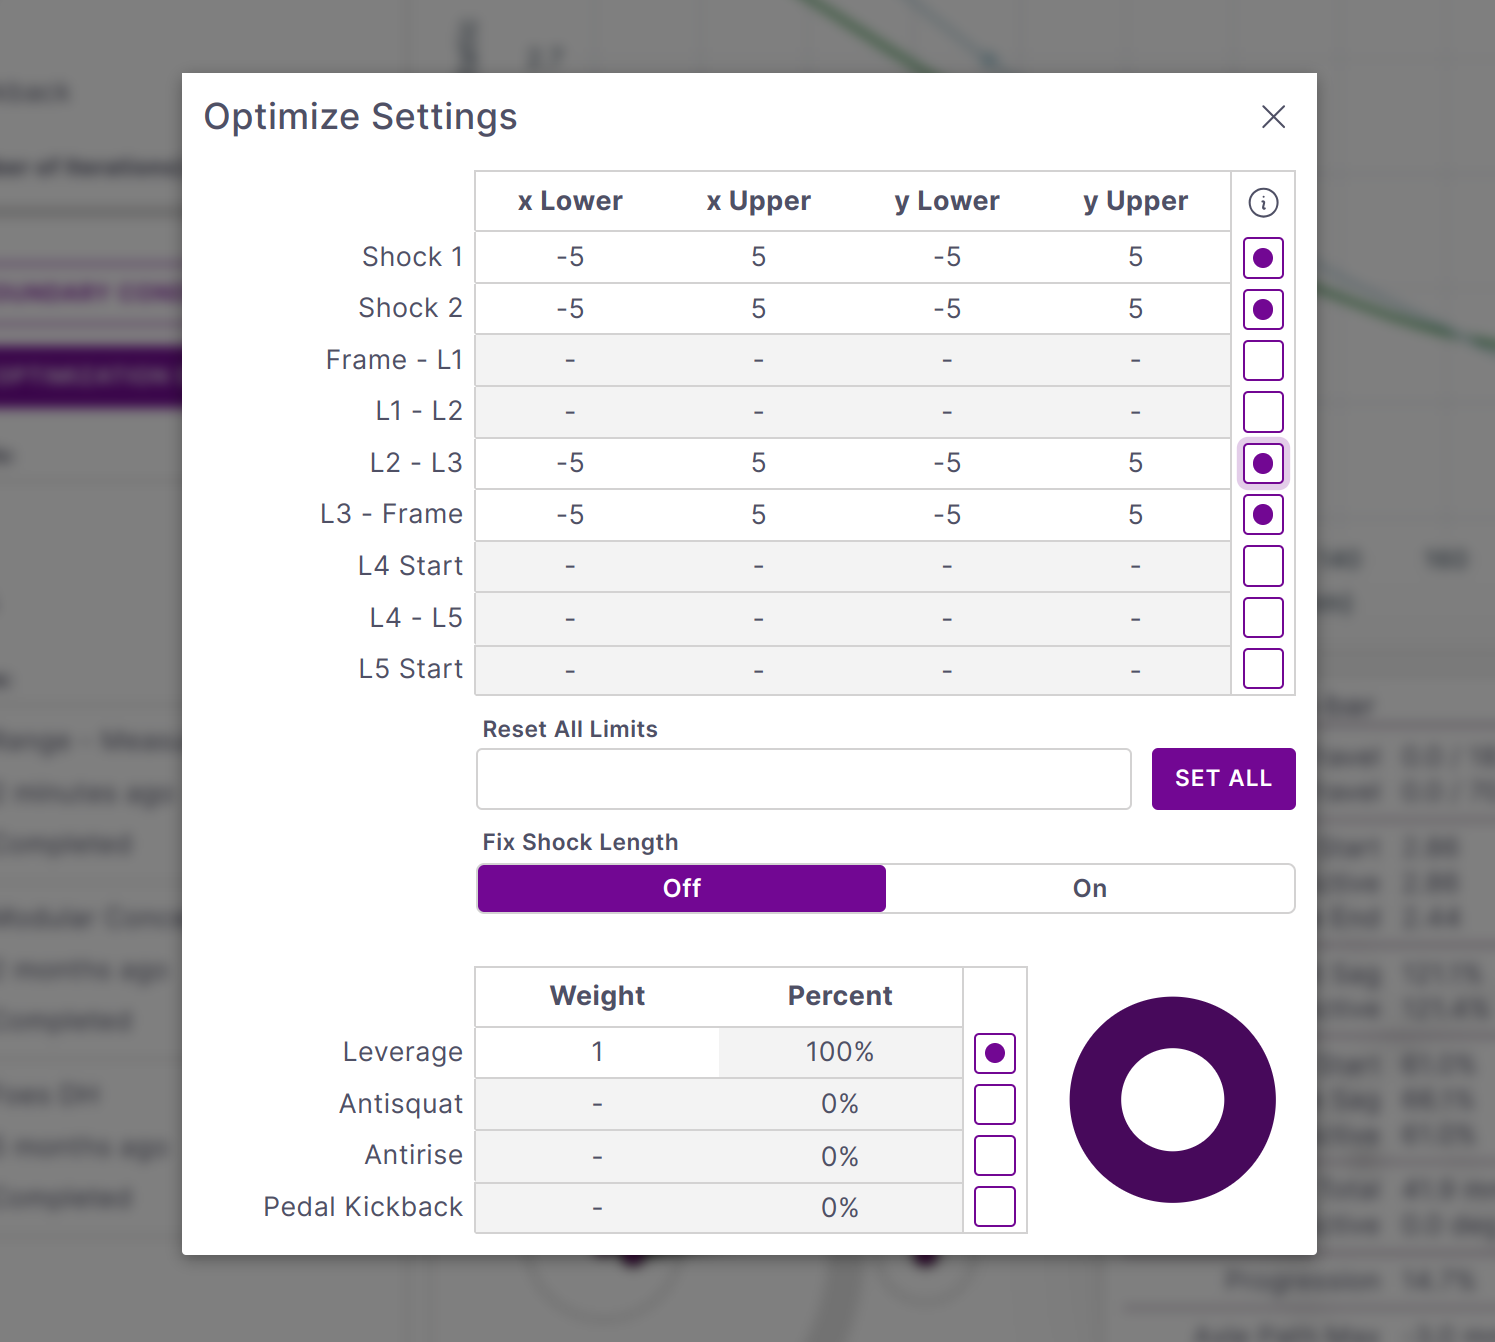Image resolution: width=1495 pixels, height=1342 pixels.
Task: Enable the Pedal Kickback checkbox
Action: 994,1207
